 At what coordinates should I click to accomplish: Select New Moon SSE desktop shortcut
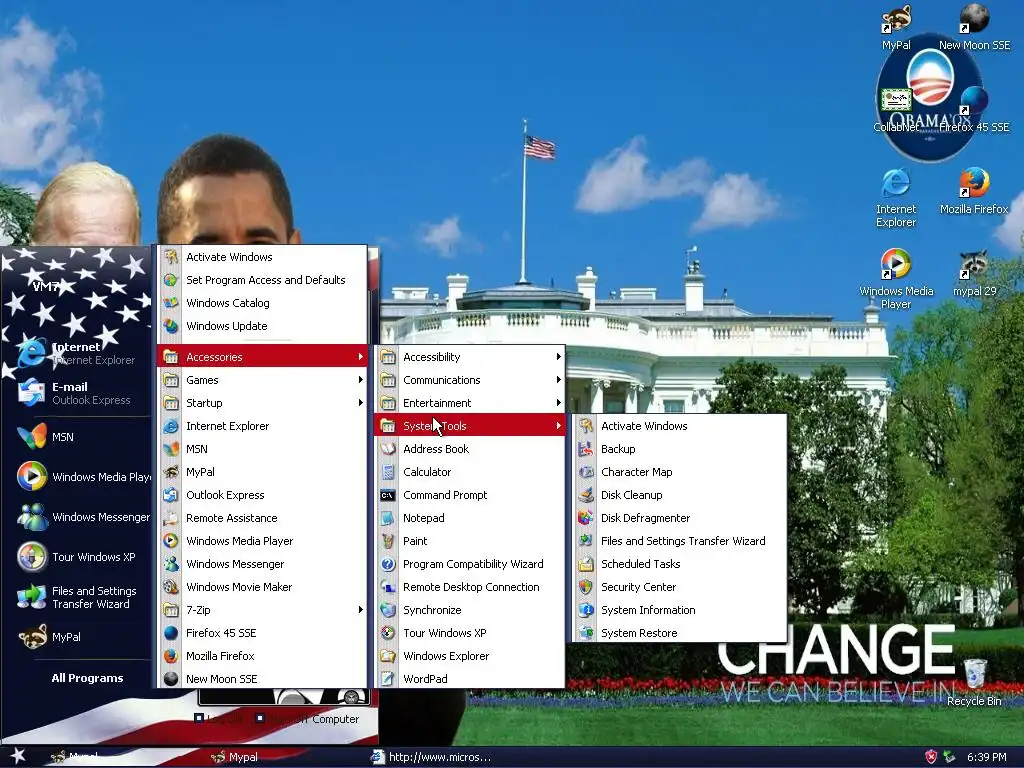tap(974, 26)
